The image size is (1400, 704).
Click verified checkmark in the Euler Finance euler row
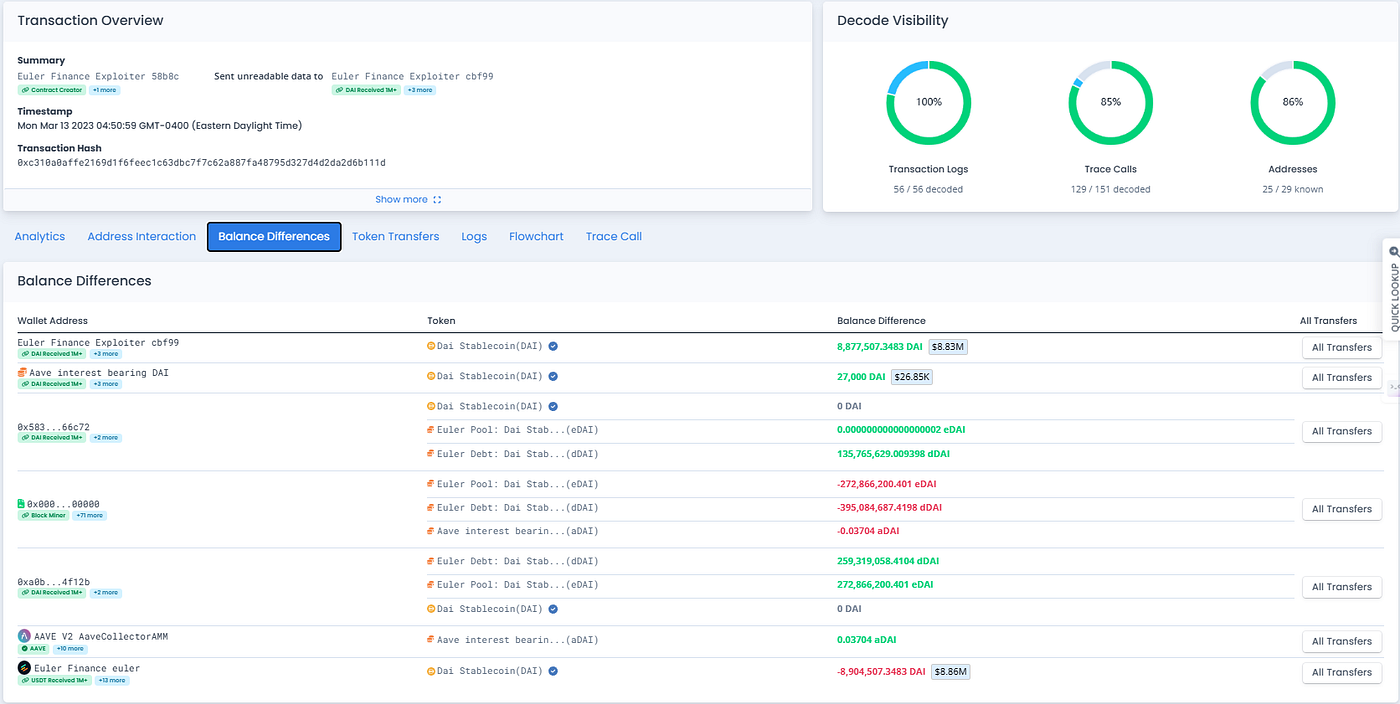pos(553,671)
